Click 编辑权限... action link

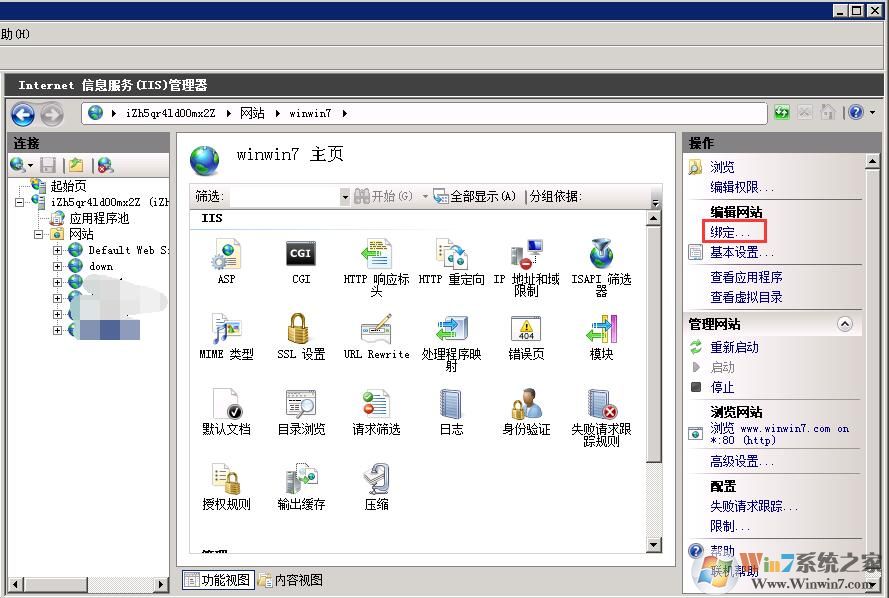(742, 187)
